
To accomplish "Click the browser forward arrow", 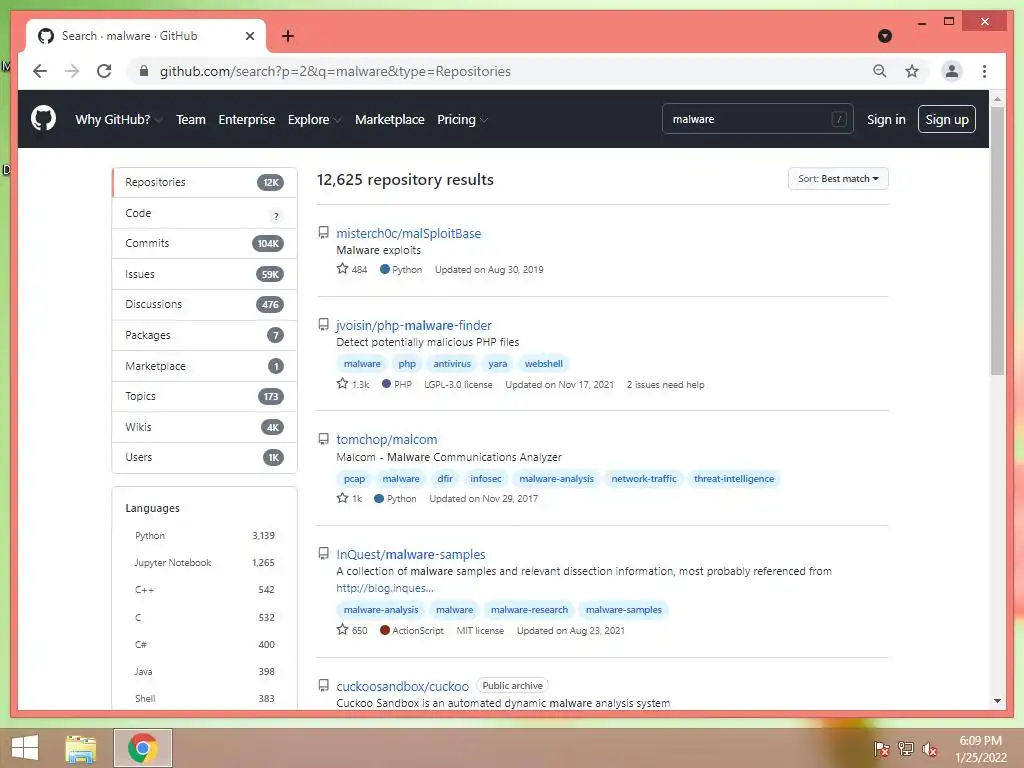I will (72, 71).
